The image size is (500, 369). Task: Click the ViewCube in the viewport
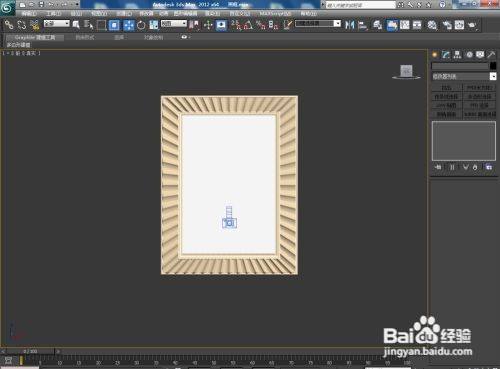[406, 72]
